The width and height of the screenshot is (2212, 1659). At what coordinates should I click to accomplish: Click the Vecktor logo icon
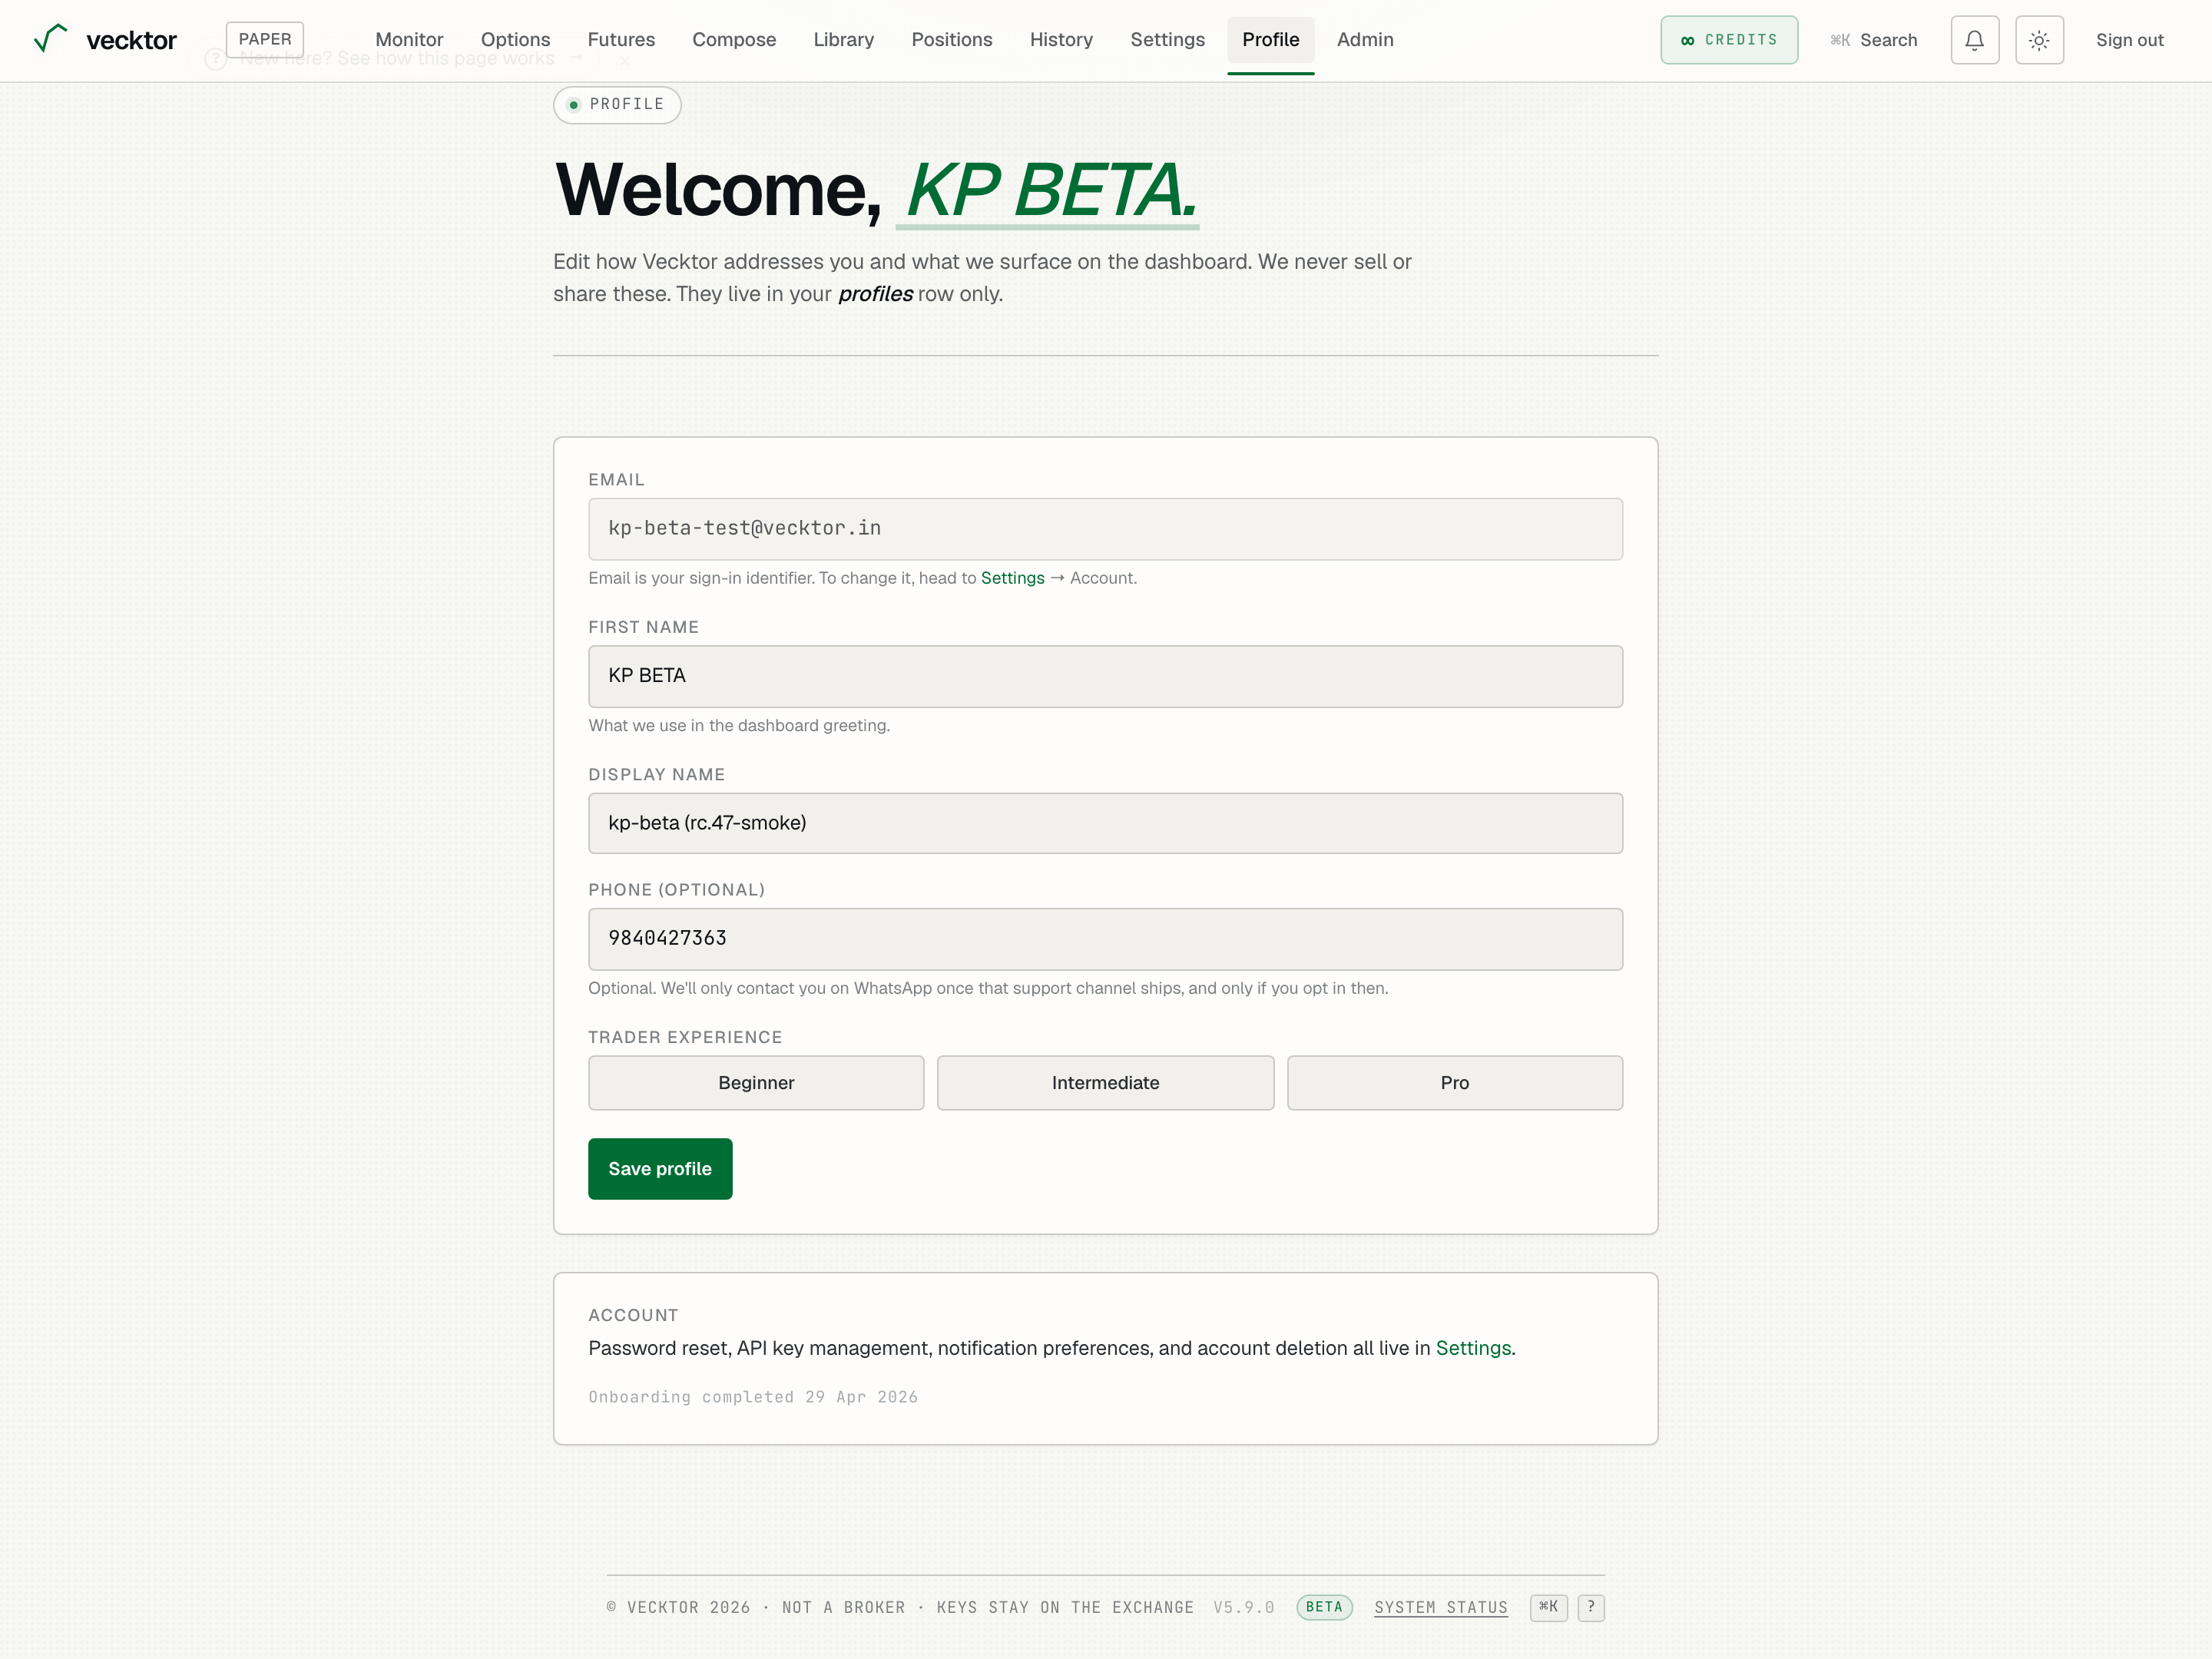point(50,39)
